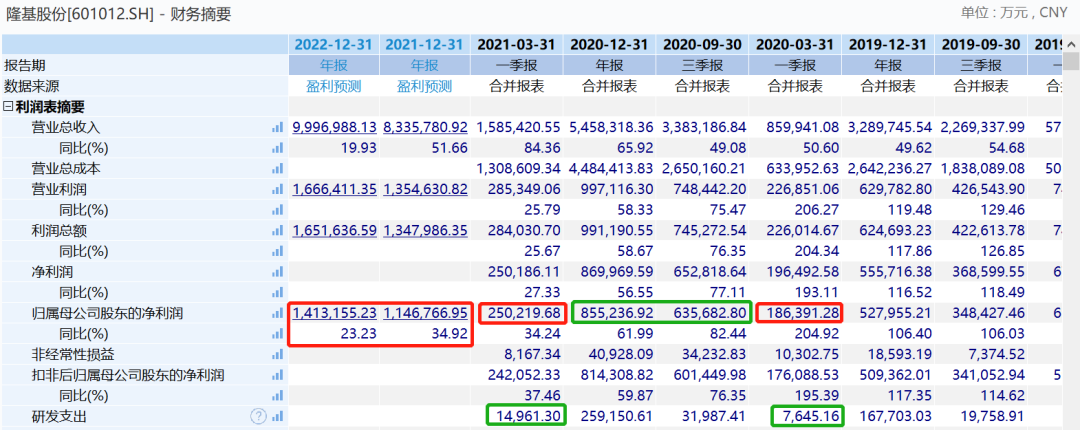Collapse the 利润表摘要 section
Screen dimensions: 1080x430
click(8, 107)
